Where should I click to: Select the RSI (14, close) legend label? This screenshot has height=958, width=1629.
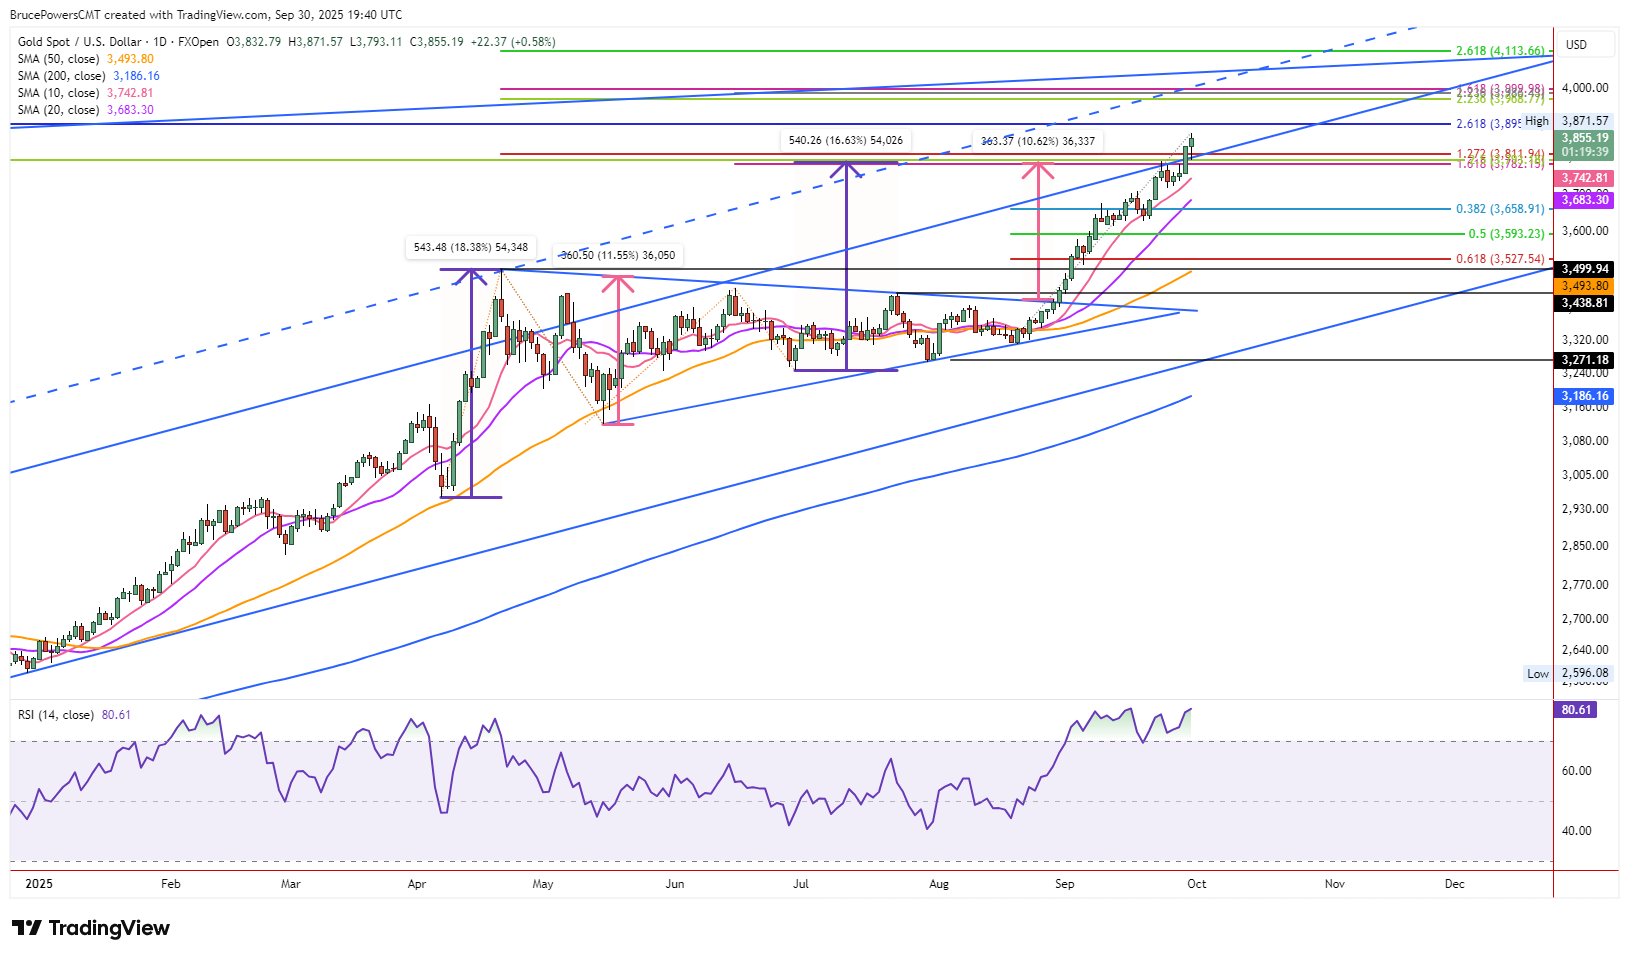tap(56, 715)
